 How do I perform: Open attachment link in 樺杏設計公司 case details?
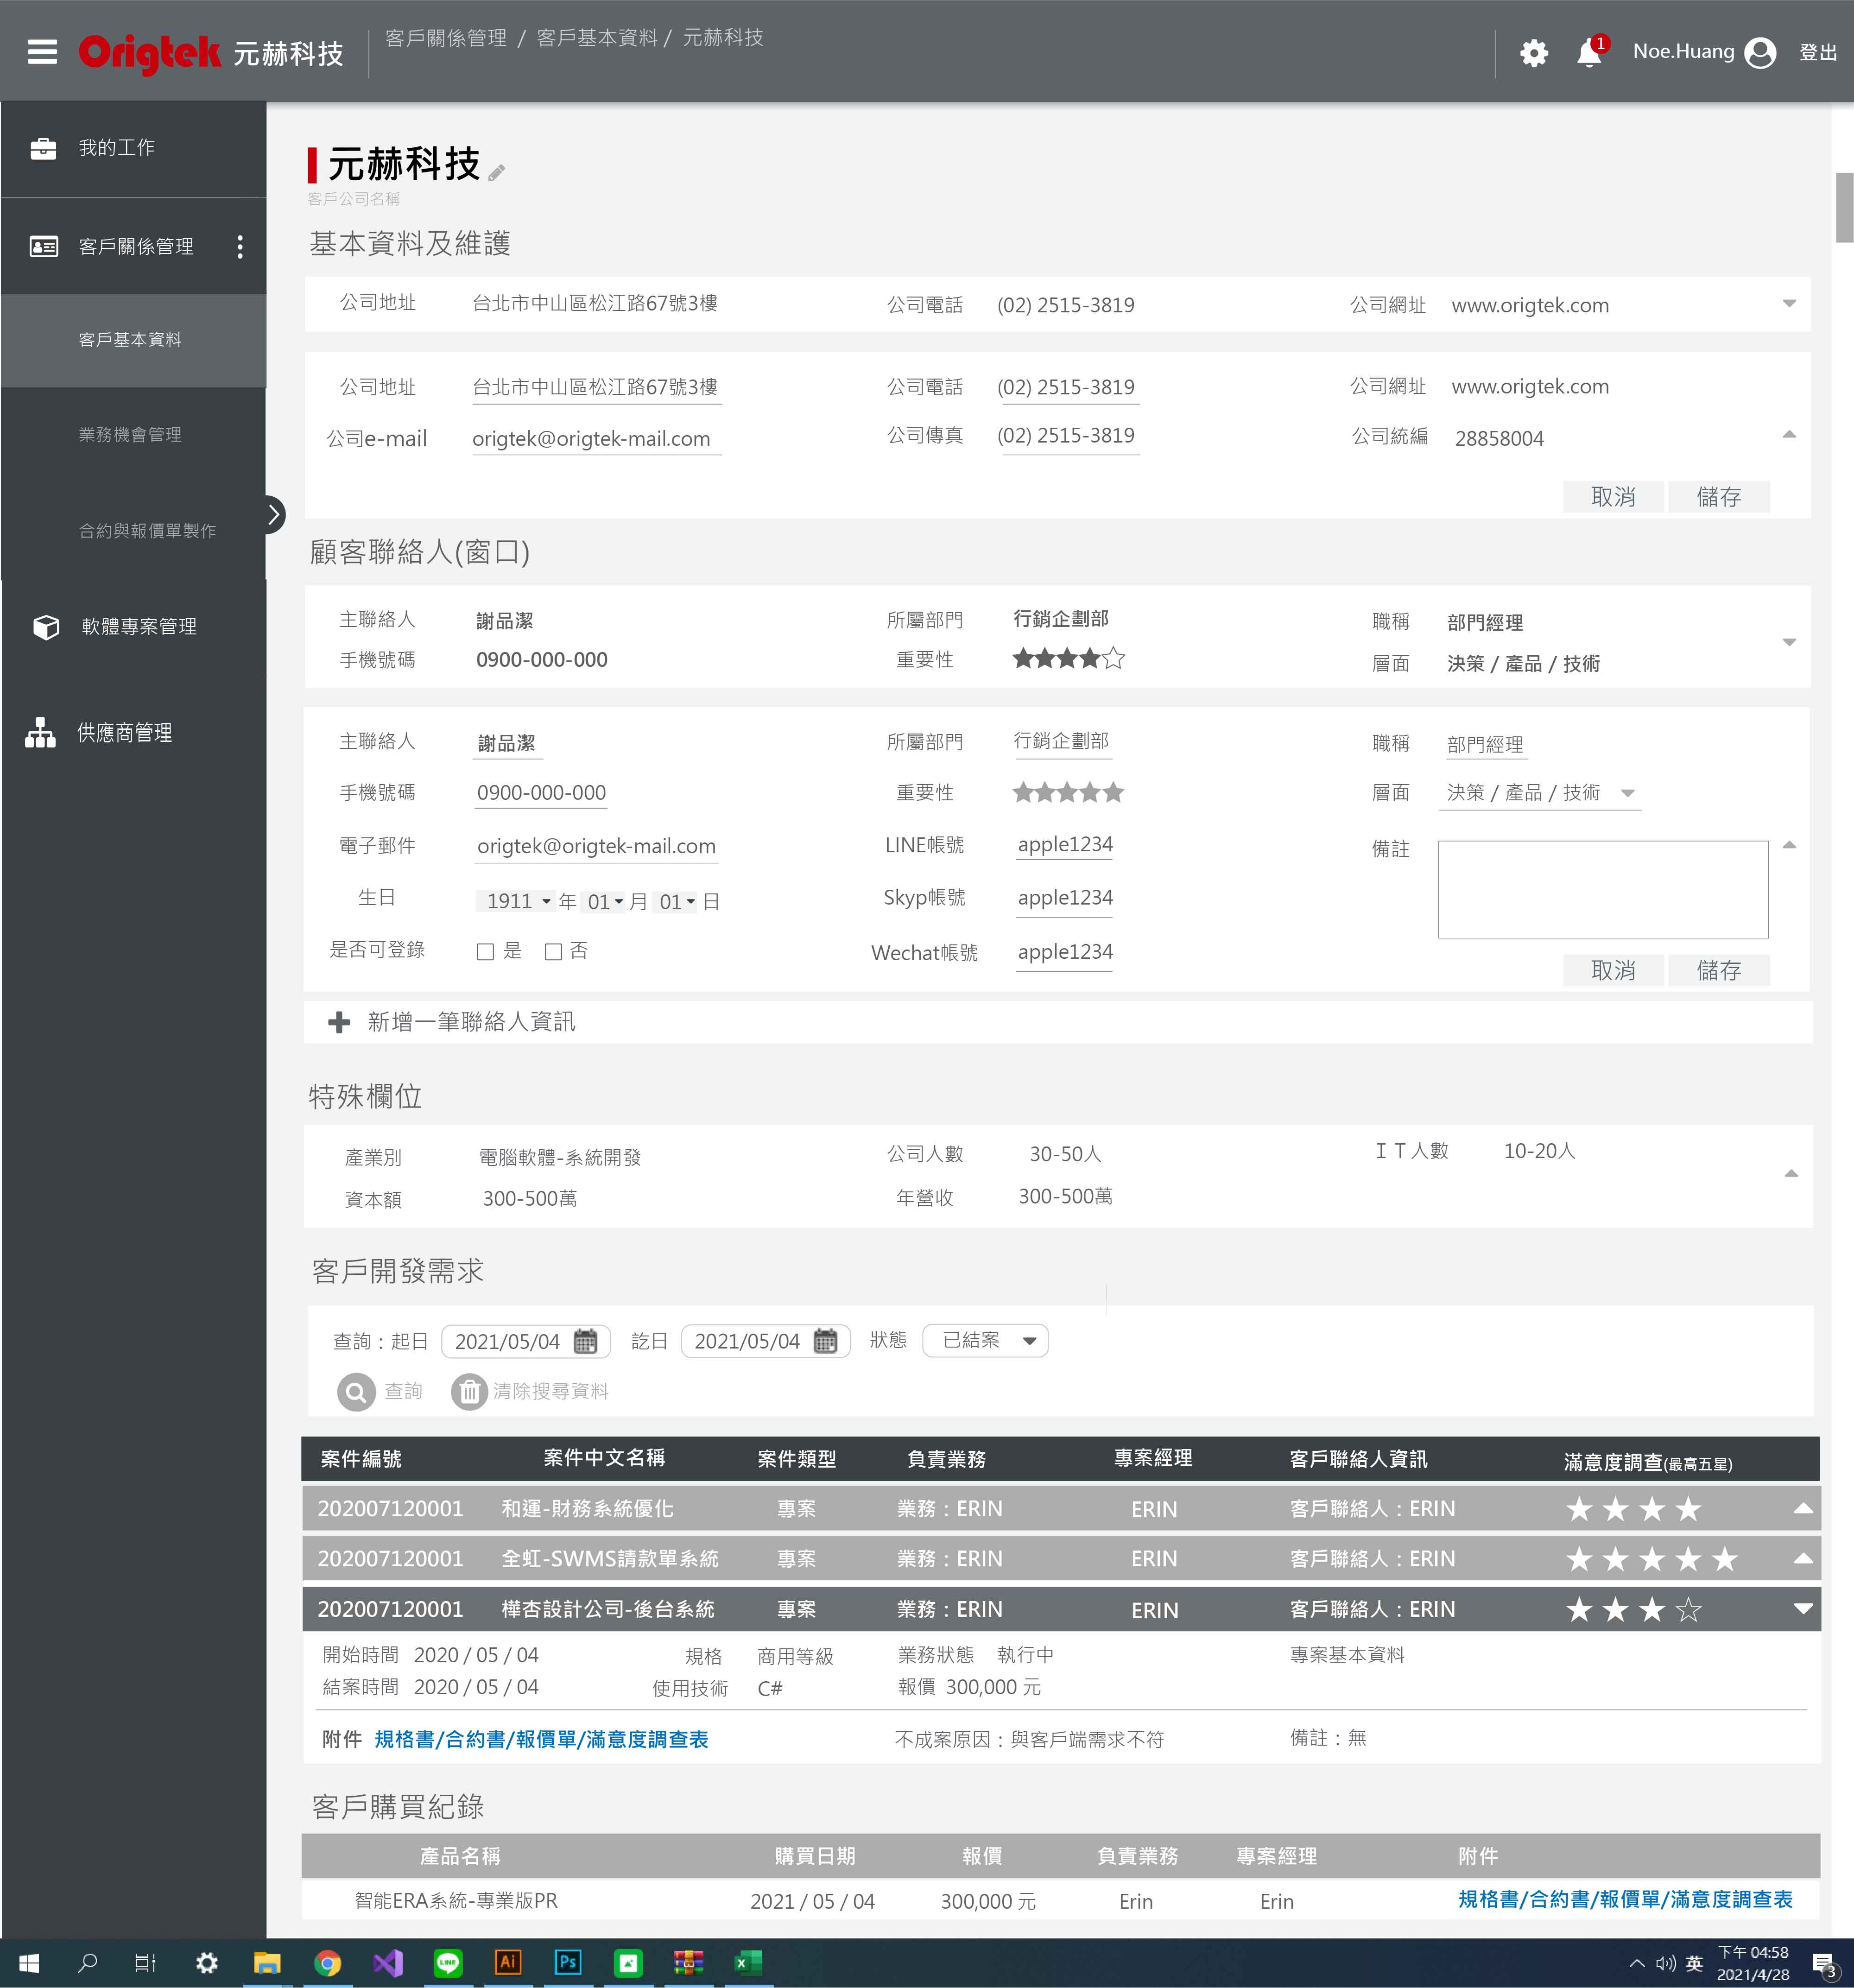tap(541, 1740)
